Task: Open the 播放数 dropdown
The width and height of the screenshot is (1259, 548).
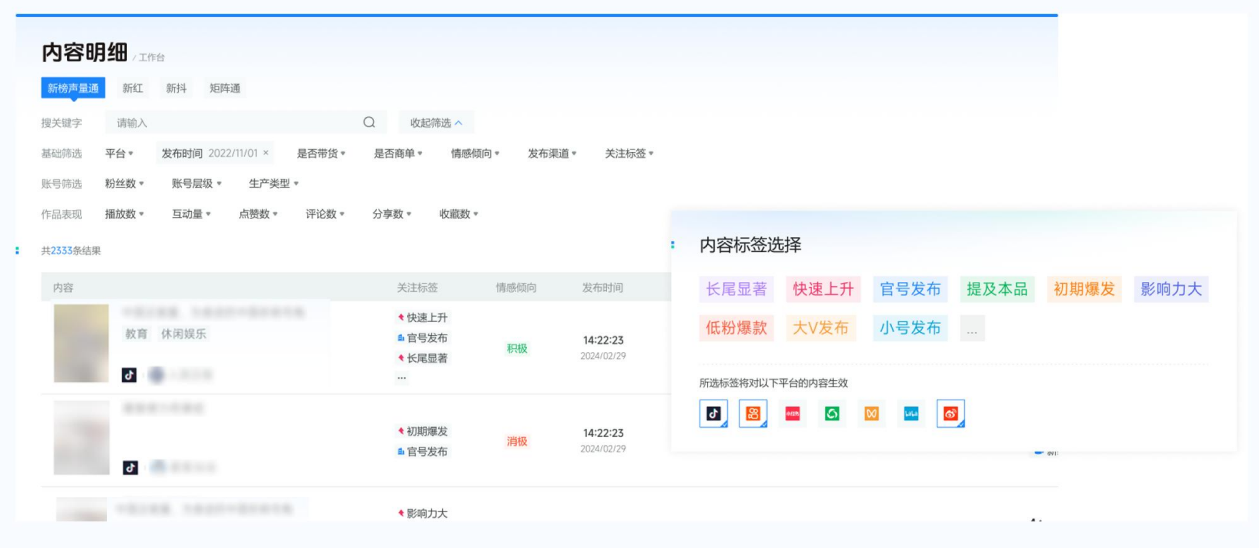Action: [125, 214]
